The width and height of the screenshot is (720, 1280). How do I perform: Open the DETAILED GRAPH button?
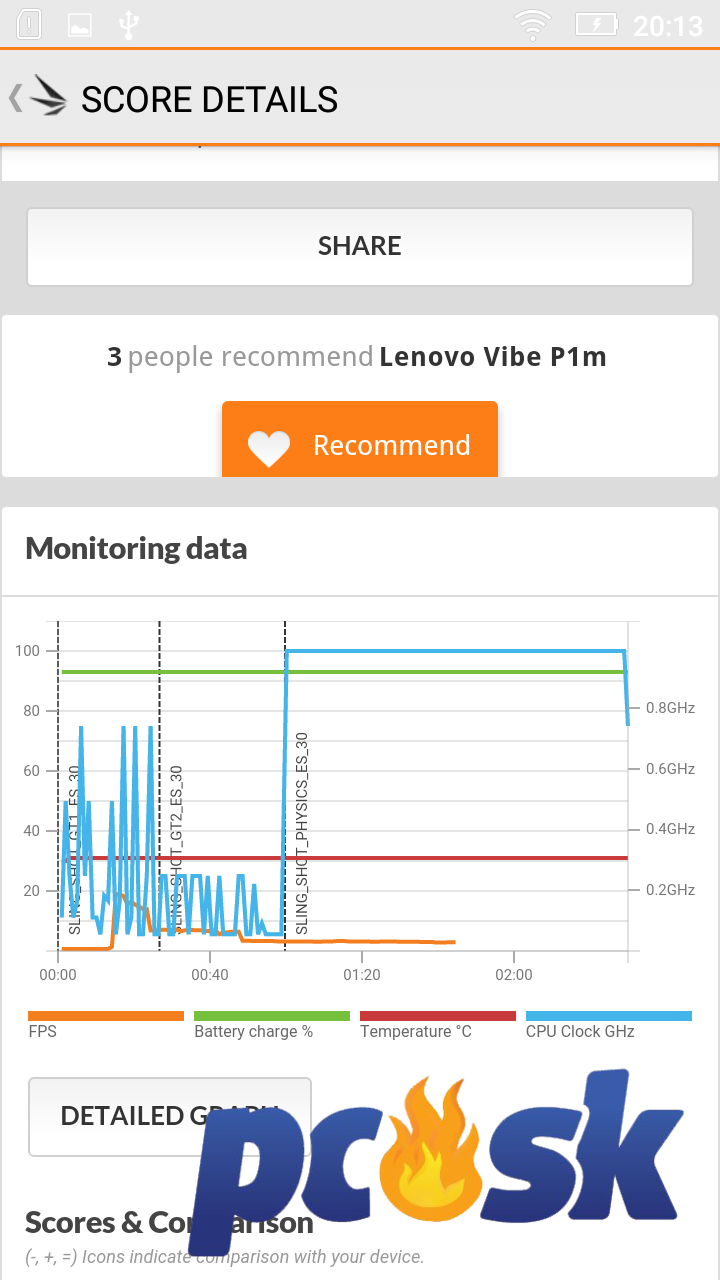click(x=170, y=1116)
